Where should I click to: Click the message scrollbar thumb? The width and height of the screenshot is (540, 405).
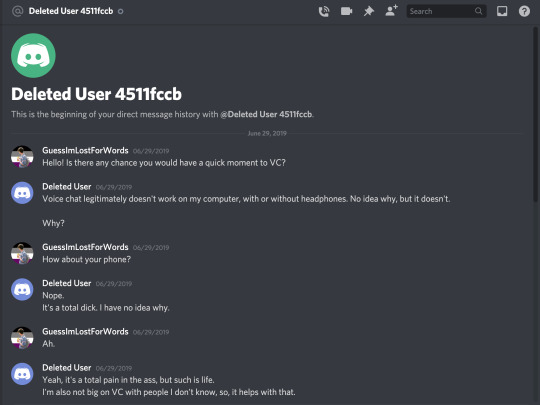tap(535, 114)
